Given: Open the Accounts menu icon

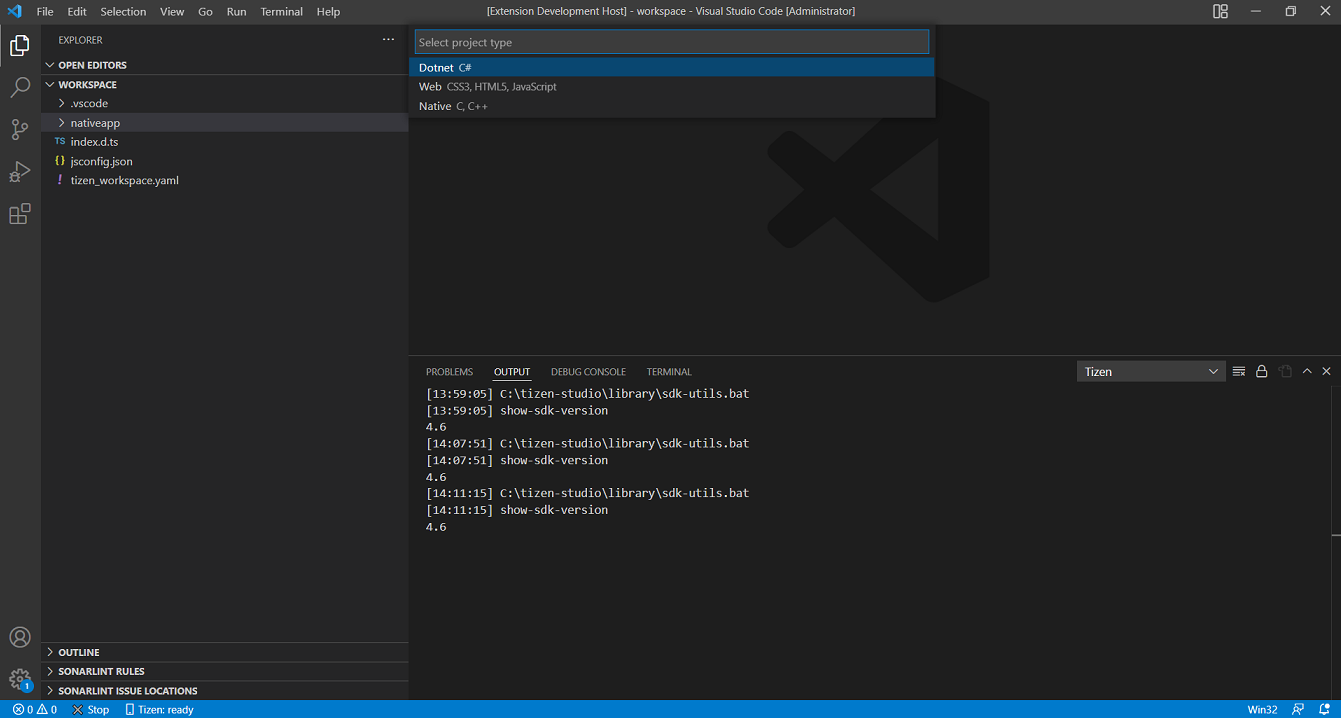Looking at the screenshot, I should (20, 637).
